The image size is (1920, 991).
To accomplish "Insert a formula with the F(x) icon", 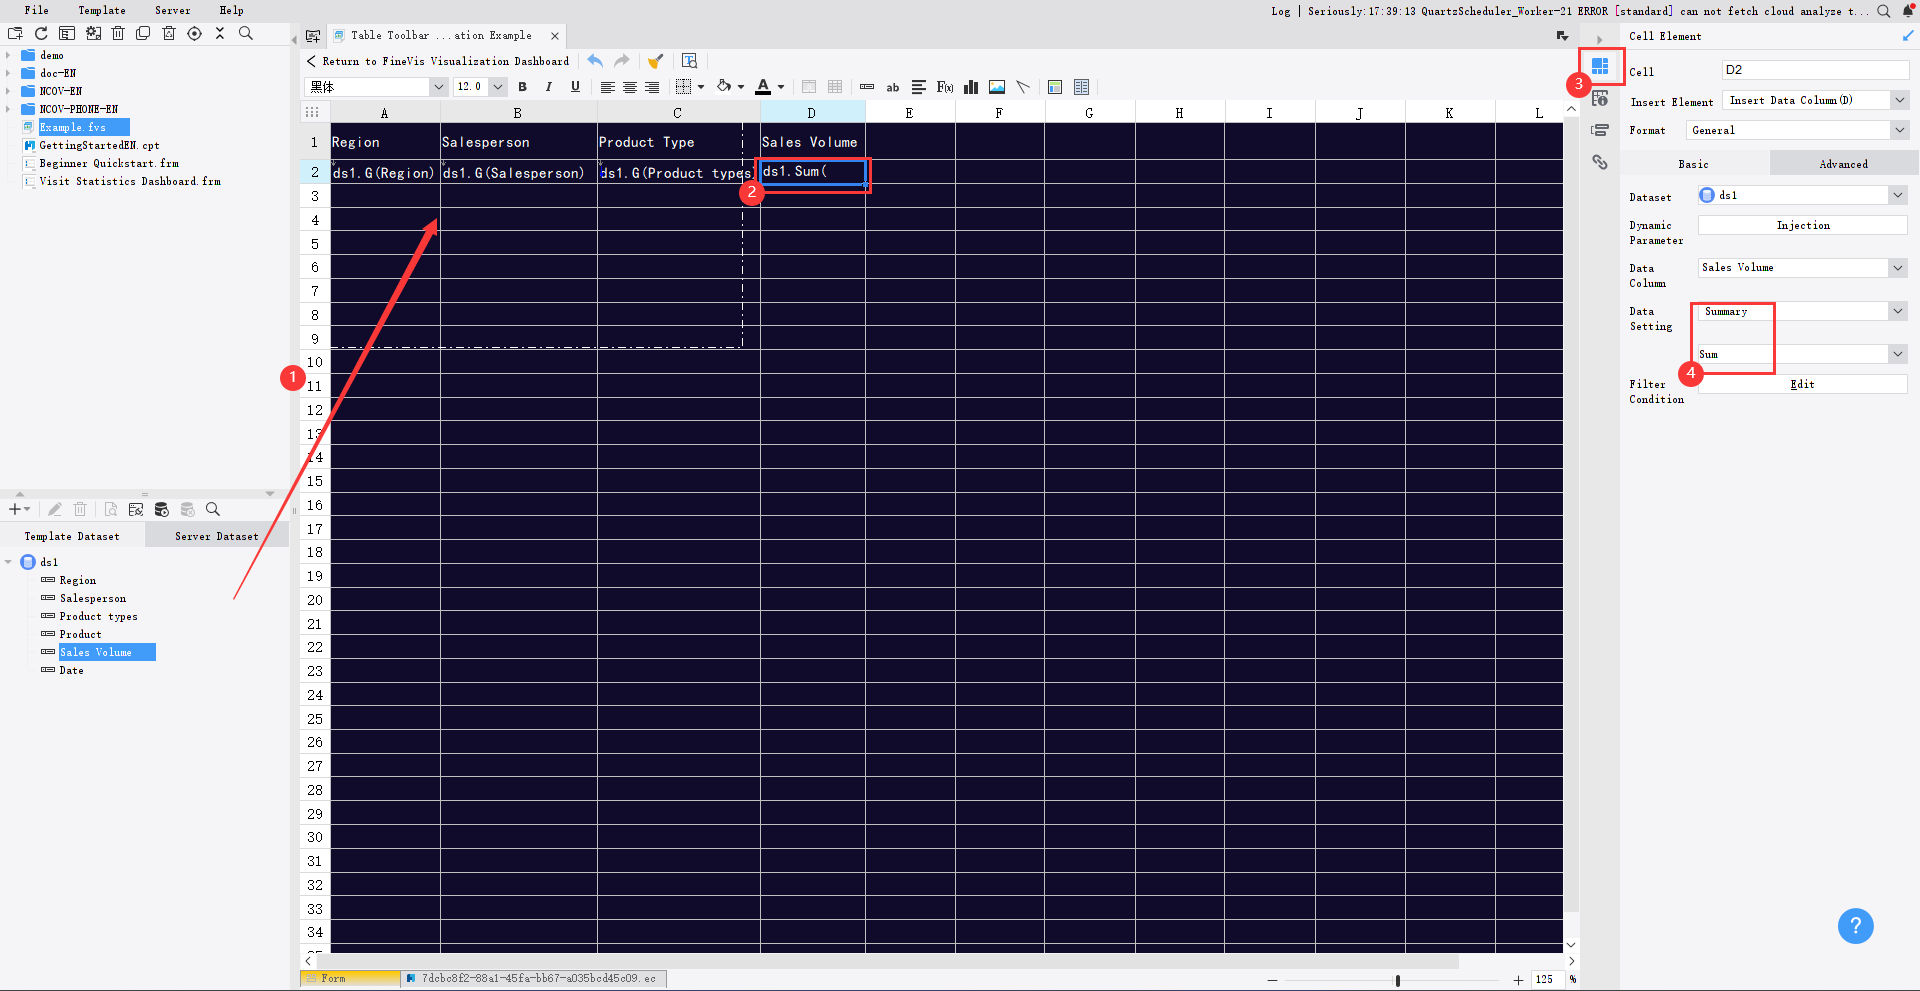I will [944, 87].
